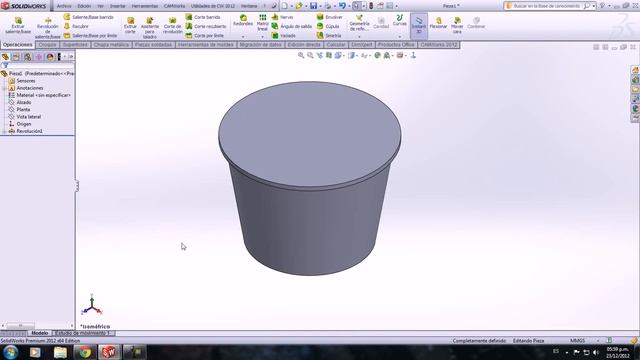Select Vista lateral plane in tree
Image resolution: width=640 pixels, height=360 pixels.
[x=29, y=117]
